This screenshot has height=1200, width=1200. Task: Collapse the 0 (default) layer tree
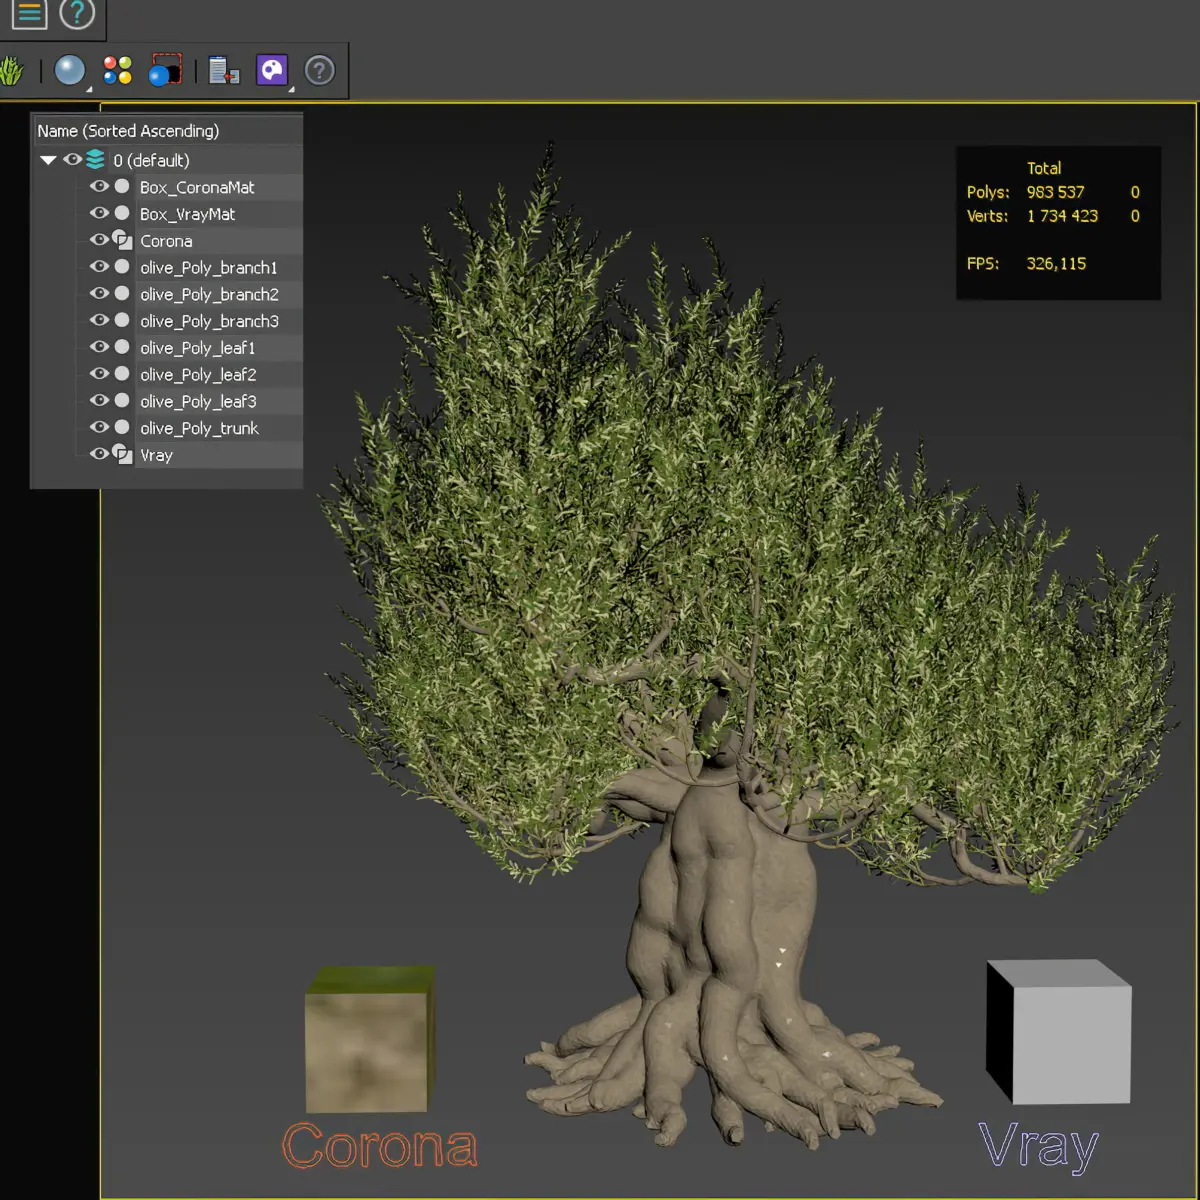tap(47, 160)
